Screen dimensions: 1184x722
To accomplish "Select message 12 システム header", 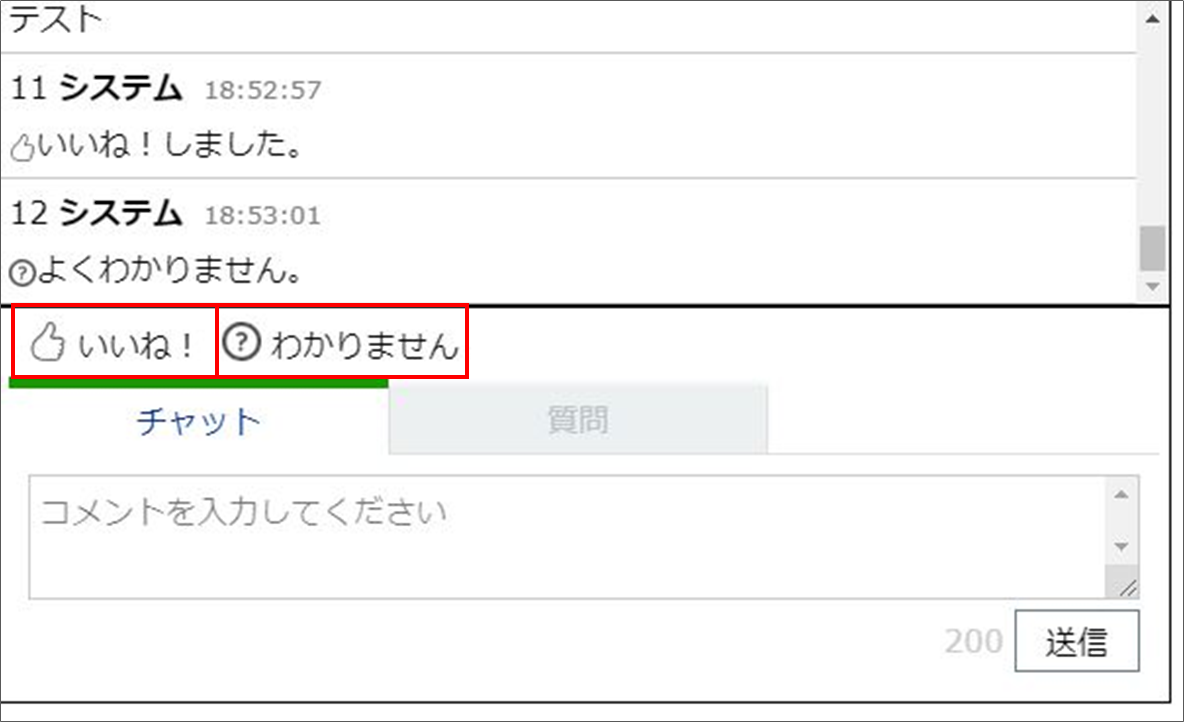I will tap(165, 214).
